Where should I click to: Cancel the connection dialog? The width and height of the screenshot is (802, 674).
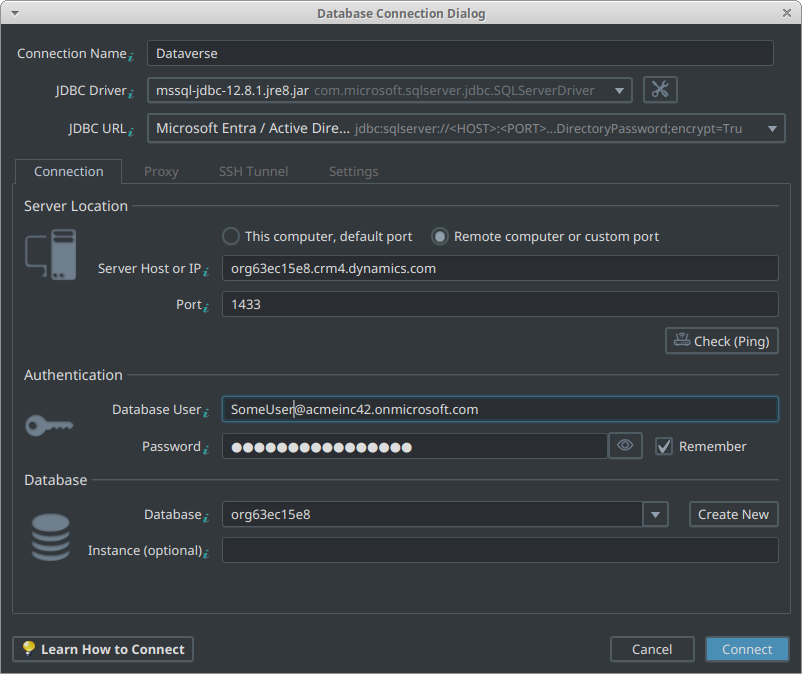point(652,649)
